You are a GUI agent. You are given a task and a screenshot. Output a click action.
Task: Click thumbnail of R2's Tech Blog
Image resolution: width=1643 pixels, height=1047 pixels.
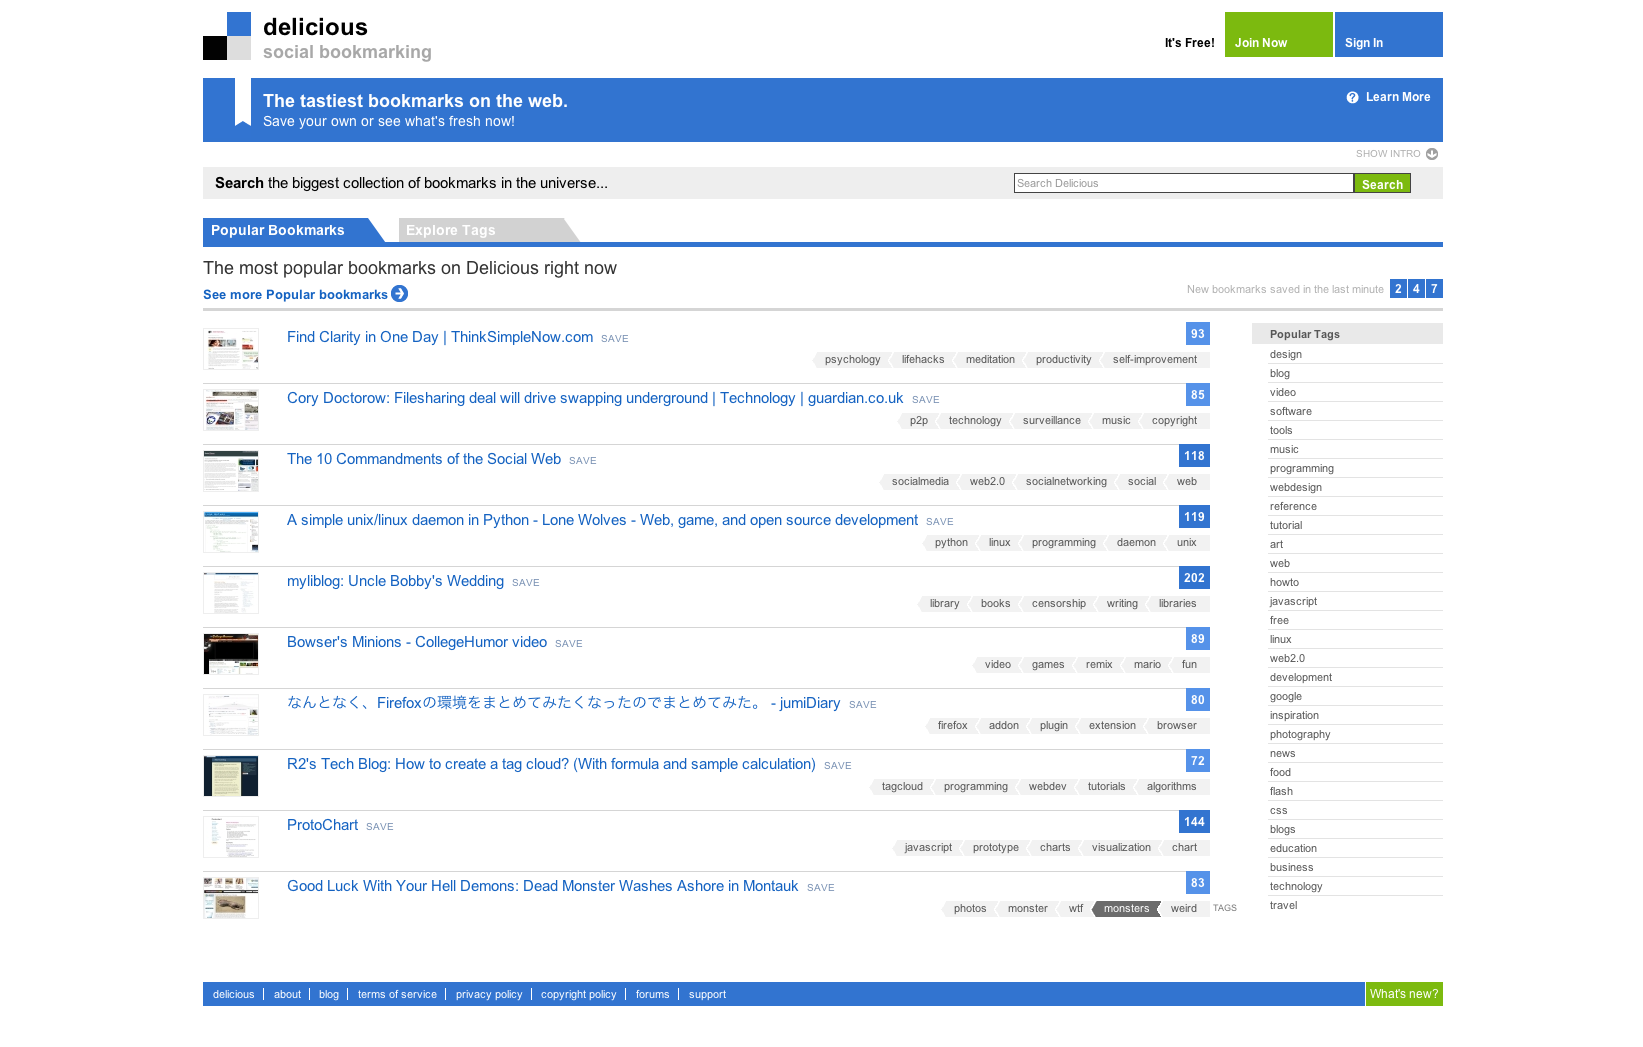click(231, 776)
